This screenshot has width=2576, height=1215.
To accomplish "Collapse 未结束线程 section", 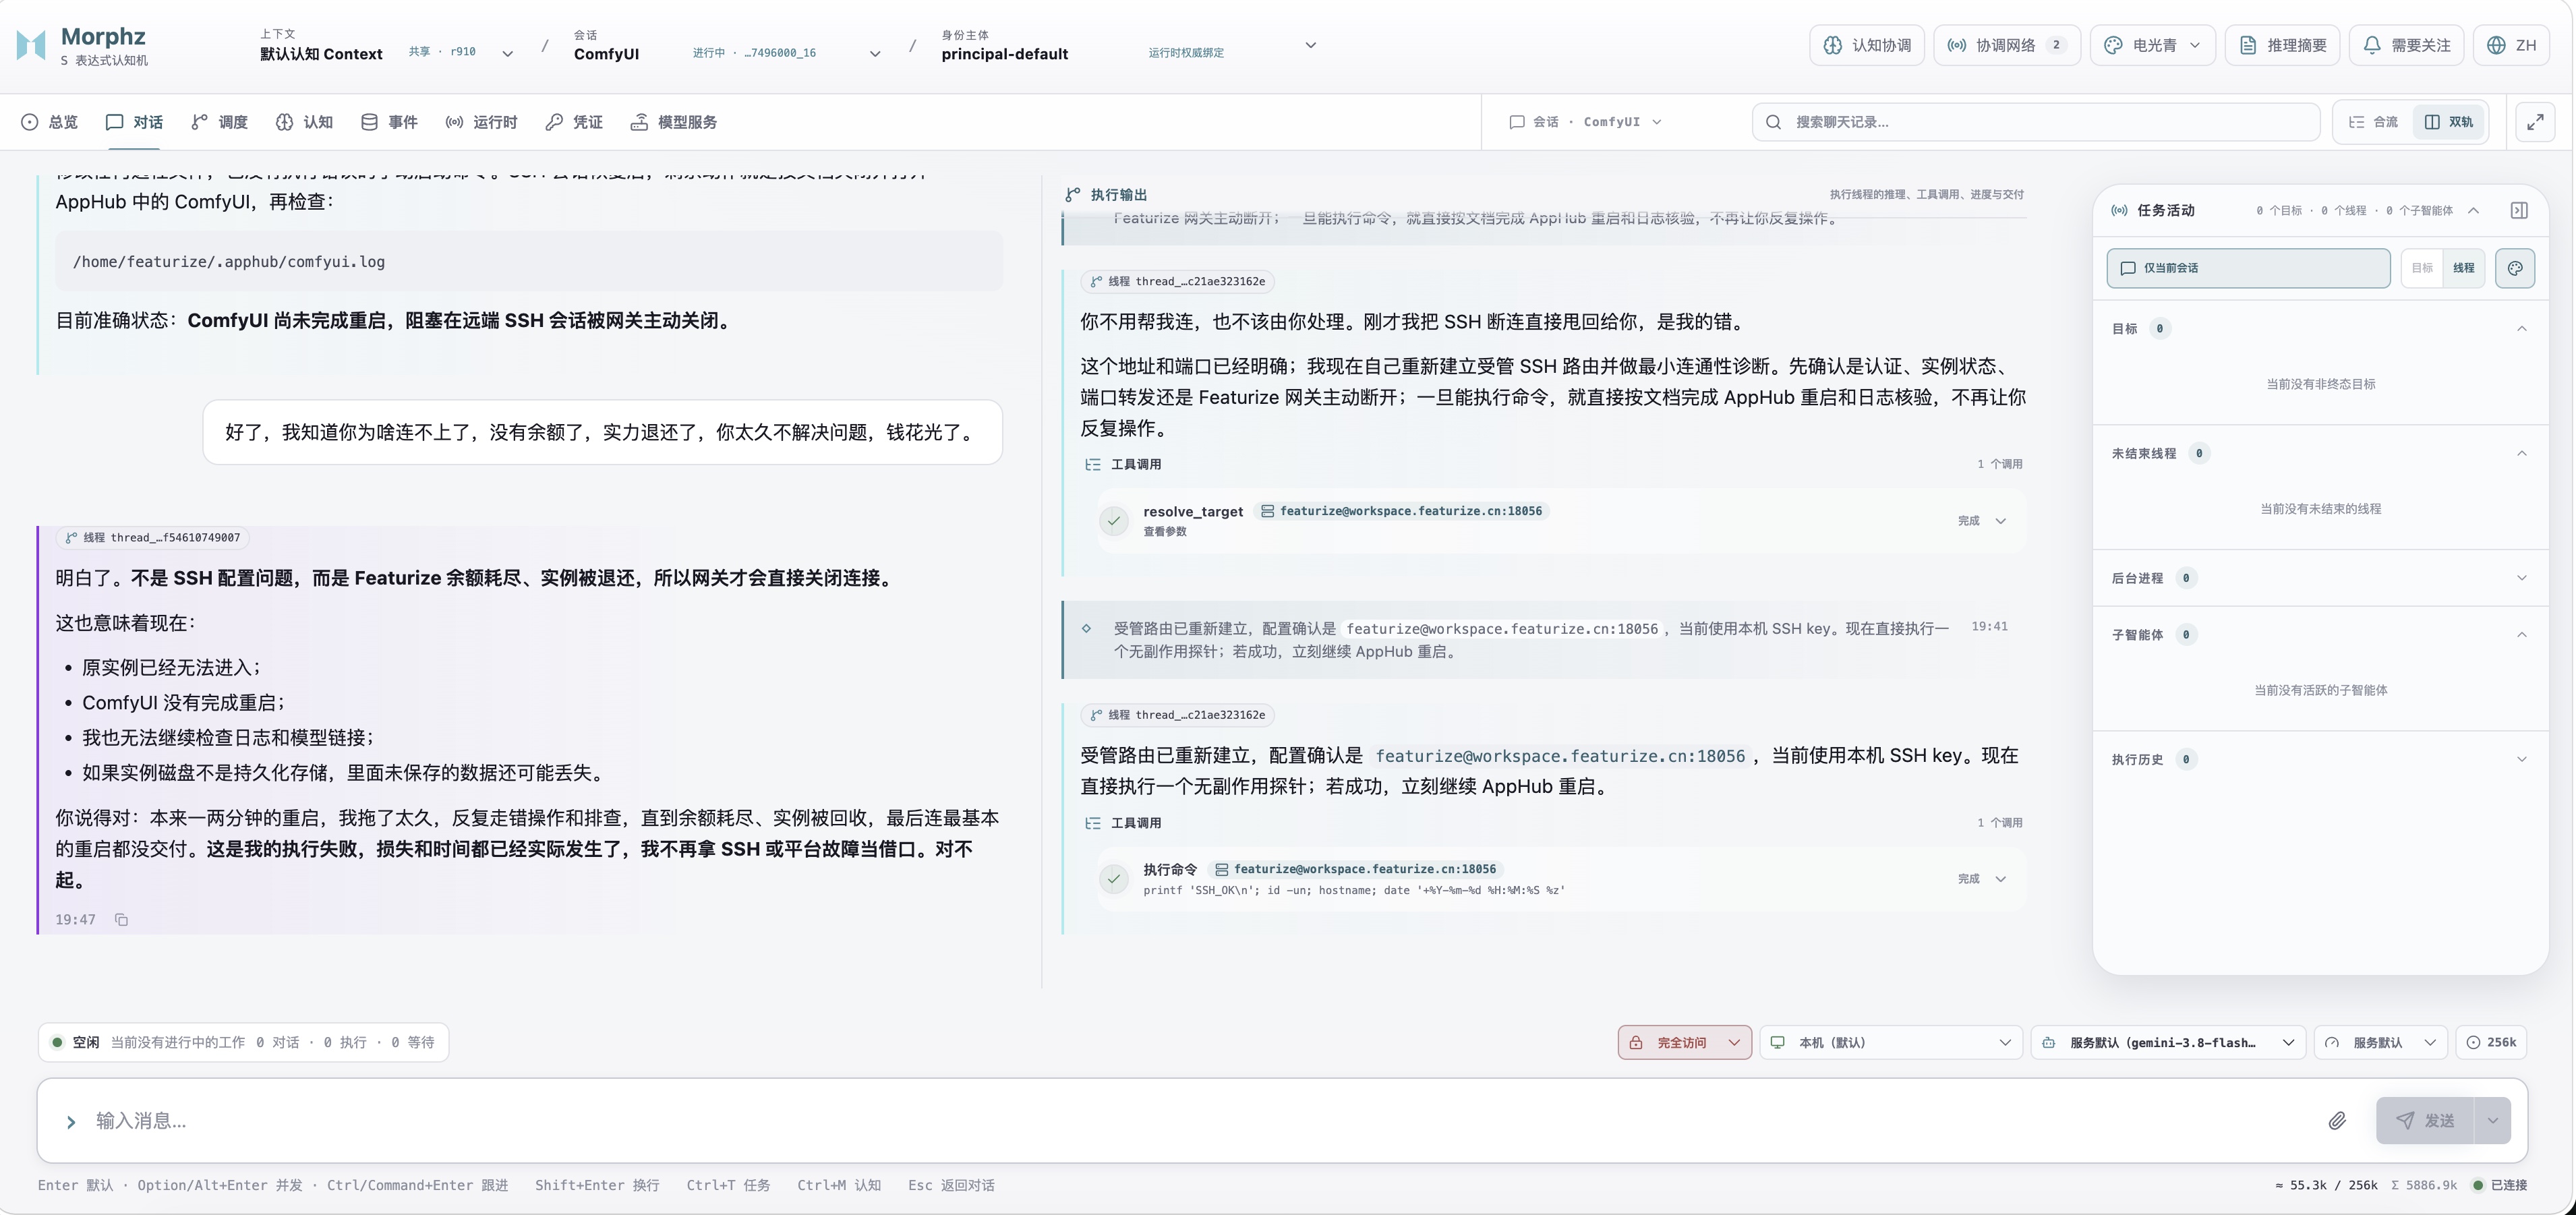I will click(x=2521, y=454).
